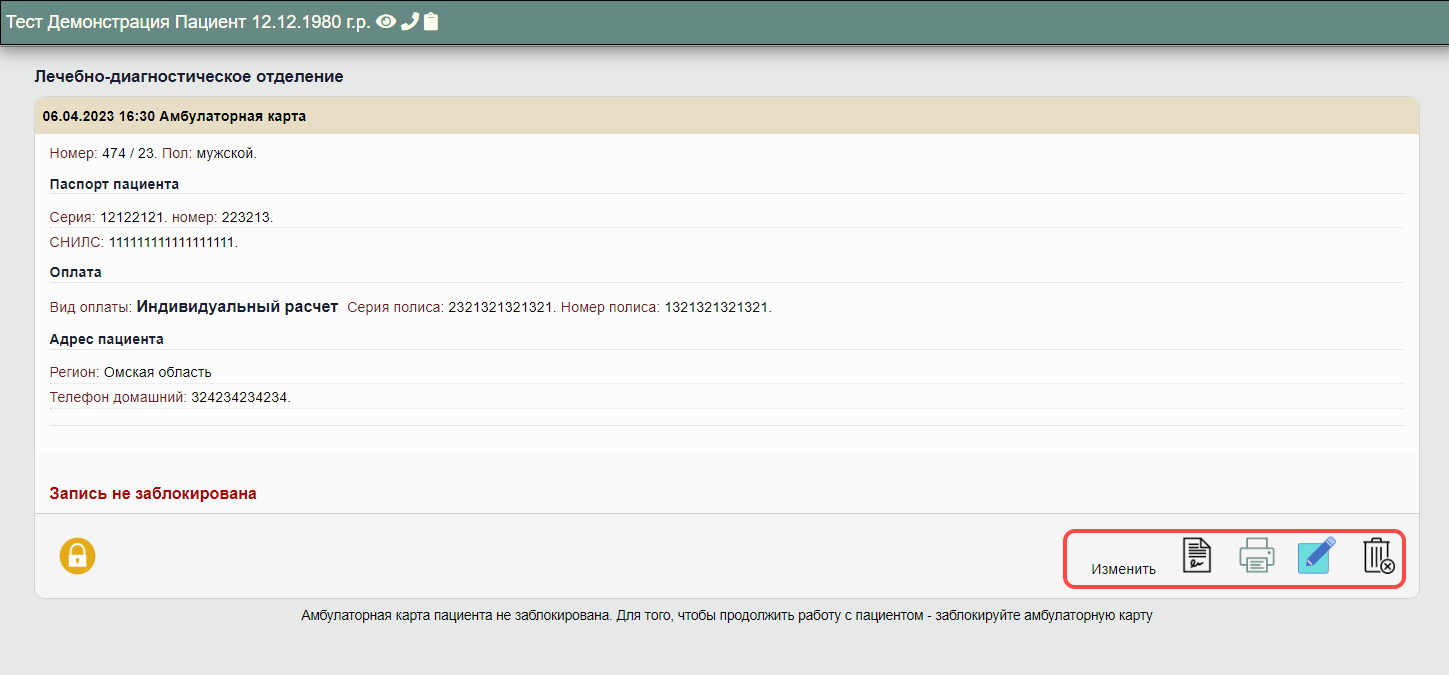1449x675 pixels.
Task: Lock the record with yellow padlock icon
Action: pyautogui.click(x=77, y=556)
